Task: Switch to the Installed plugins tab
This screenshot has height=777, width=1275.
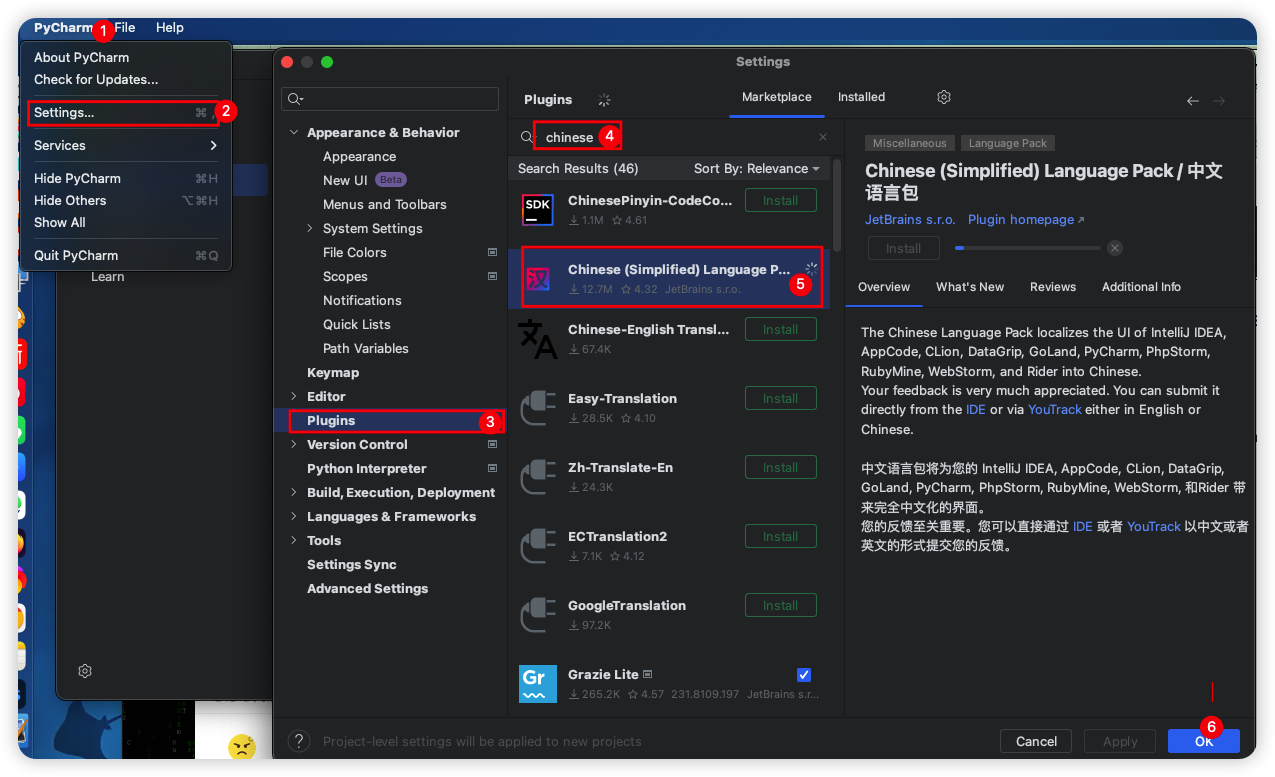Action: (x=861, y=97)
